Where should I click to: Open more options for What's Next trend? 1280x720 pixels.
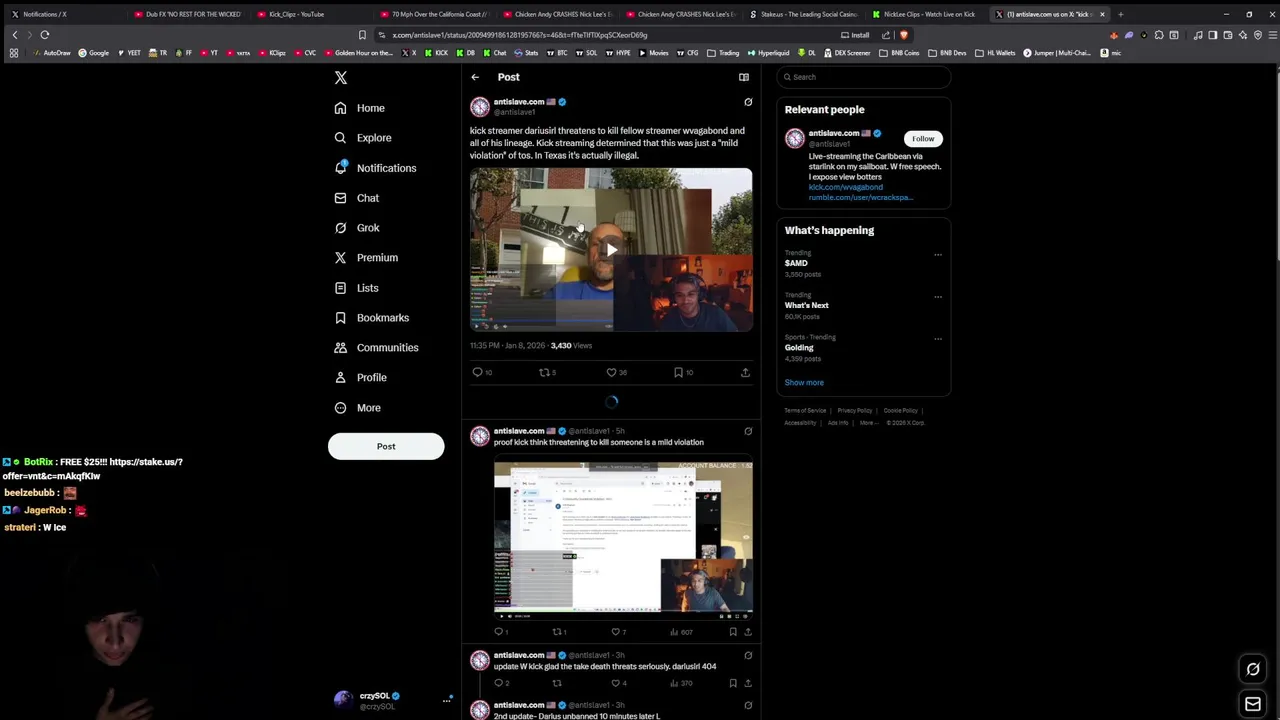point(938,297)
